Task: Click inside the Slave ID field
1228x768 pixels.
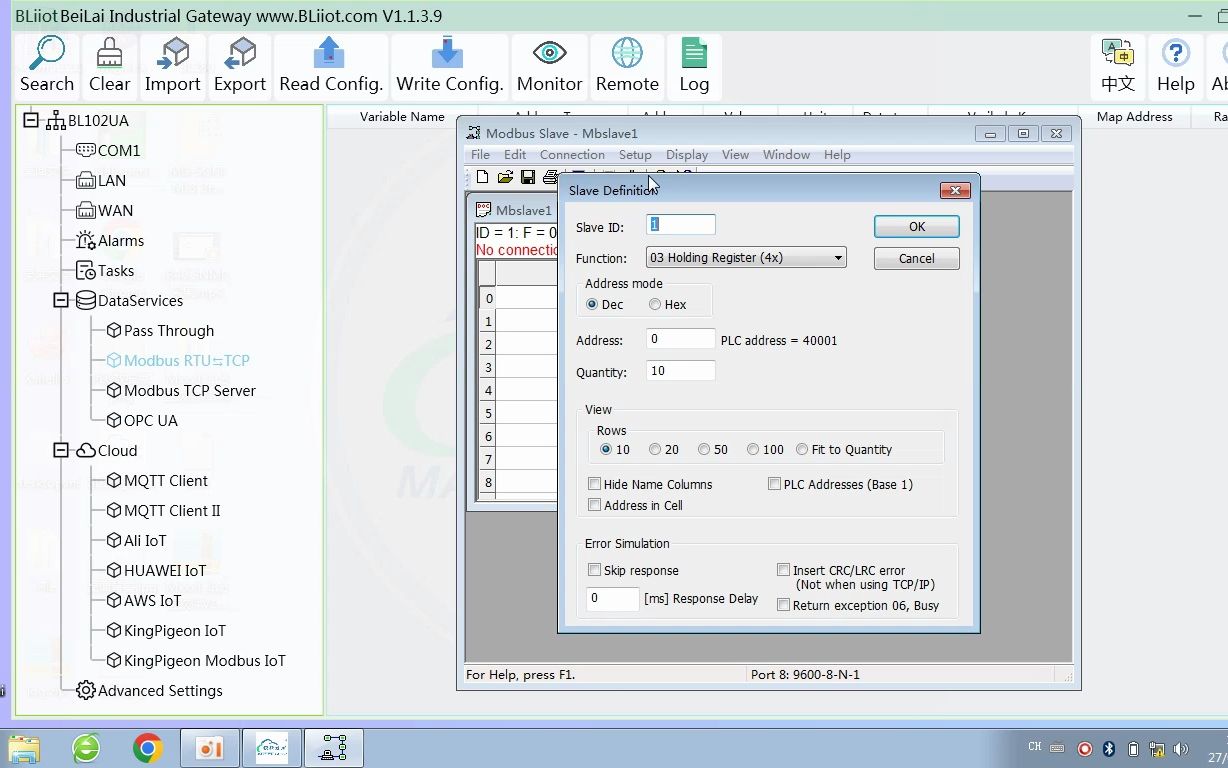Action: click(x=681, y=224)
